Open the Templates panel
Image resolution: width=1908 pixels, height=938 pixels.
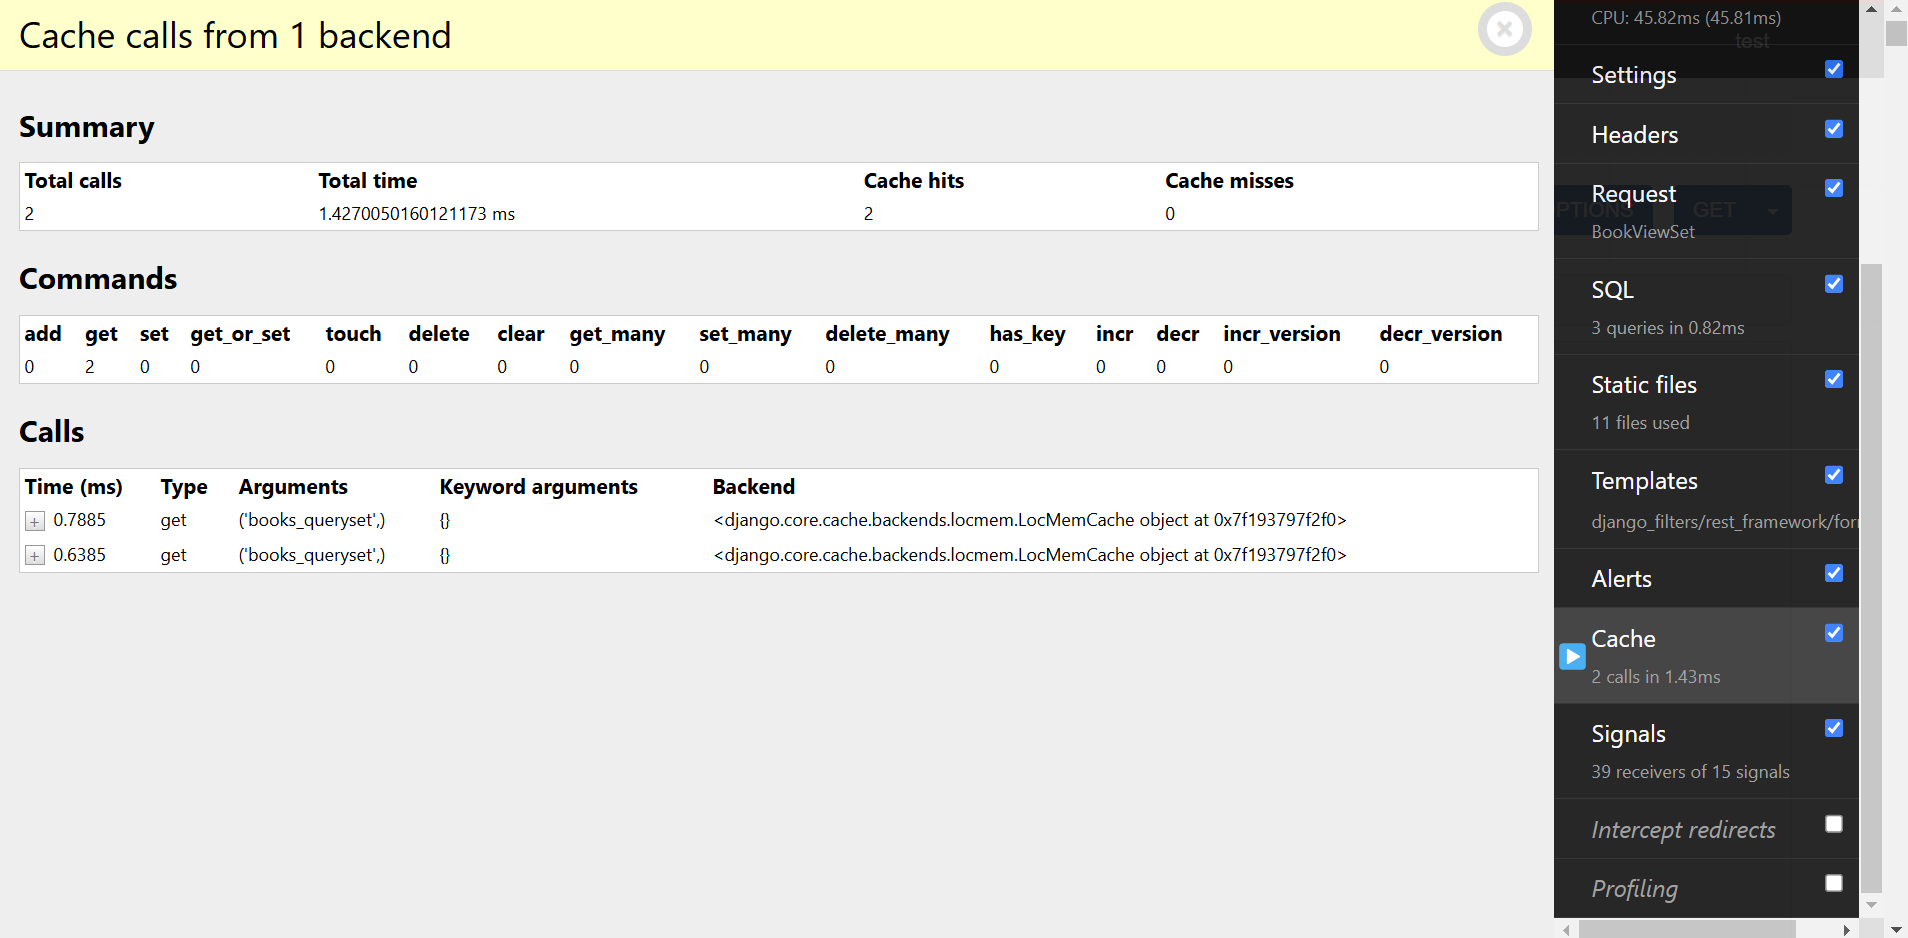1644,481
